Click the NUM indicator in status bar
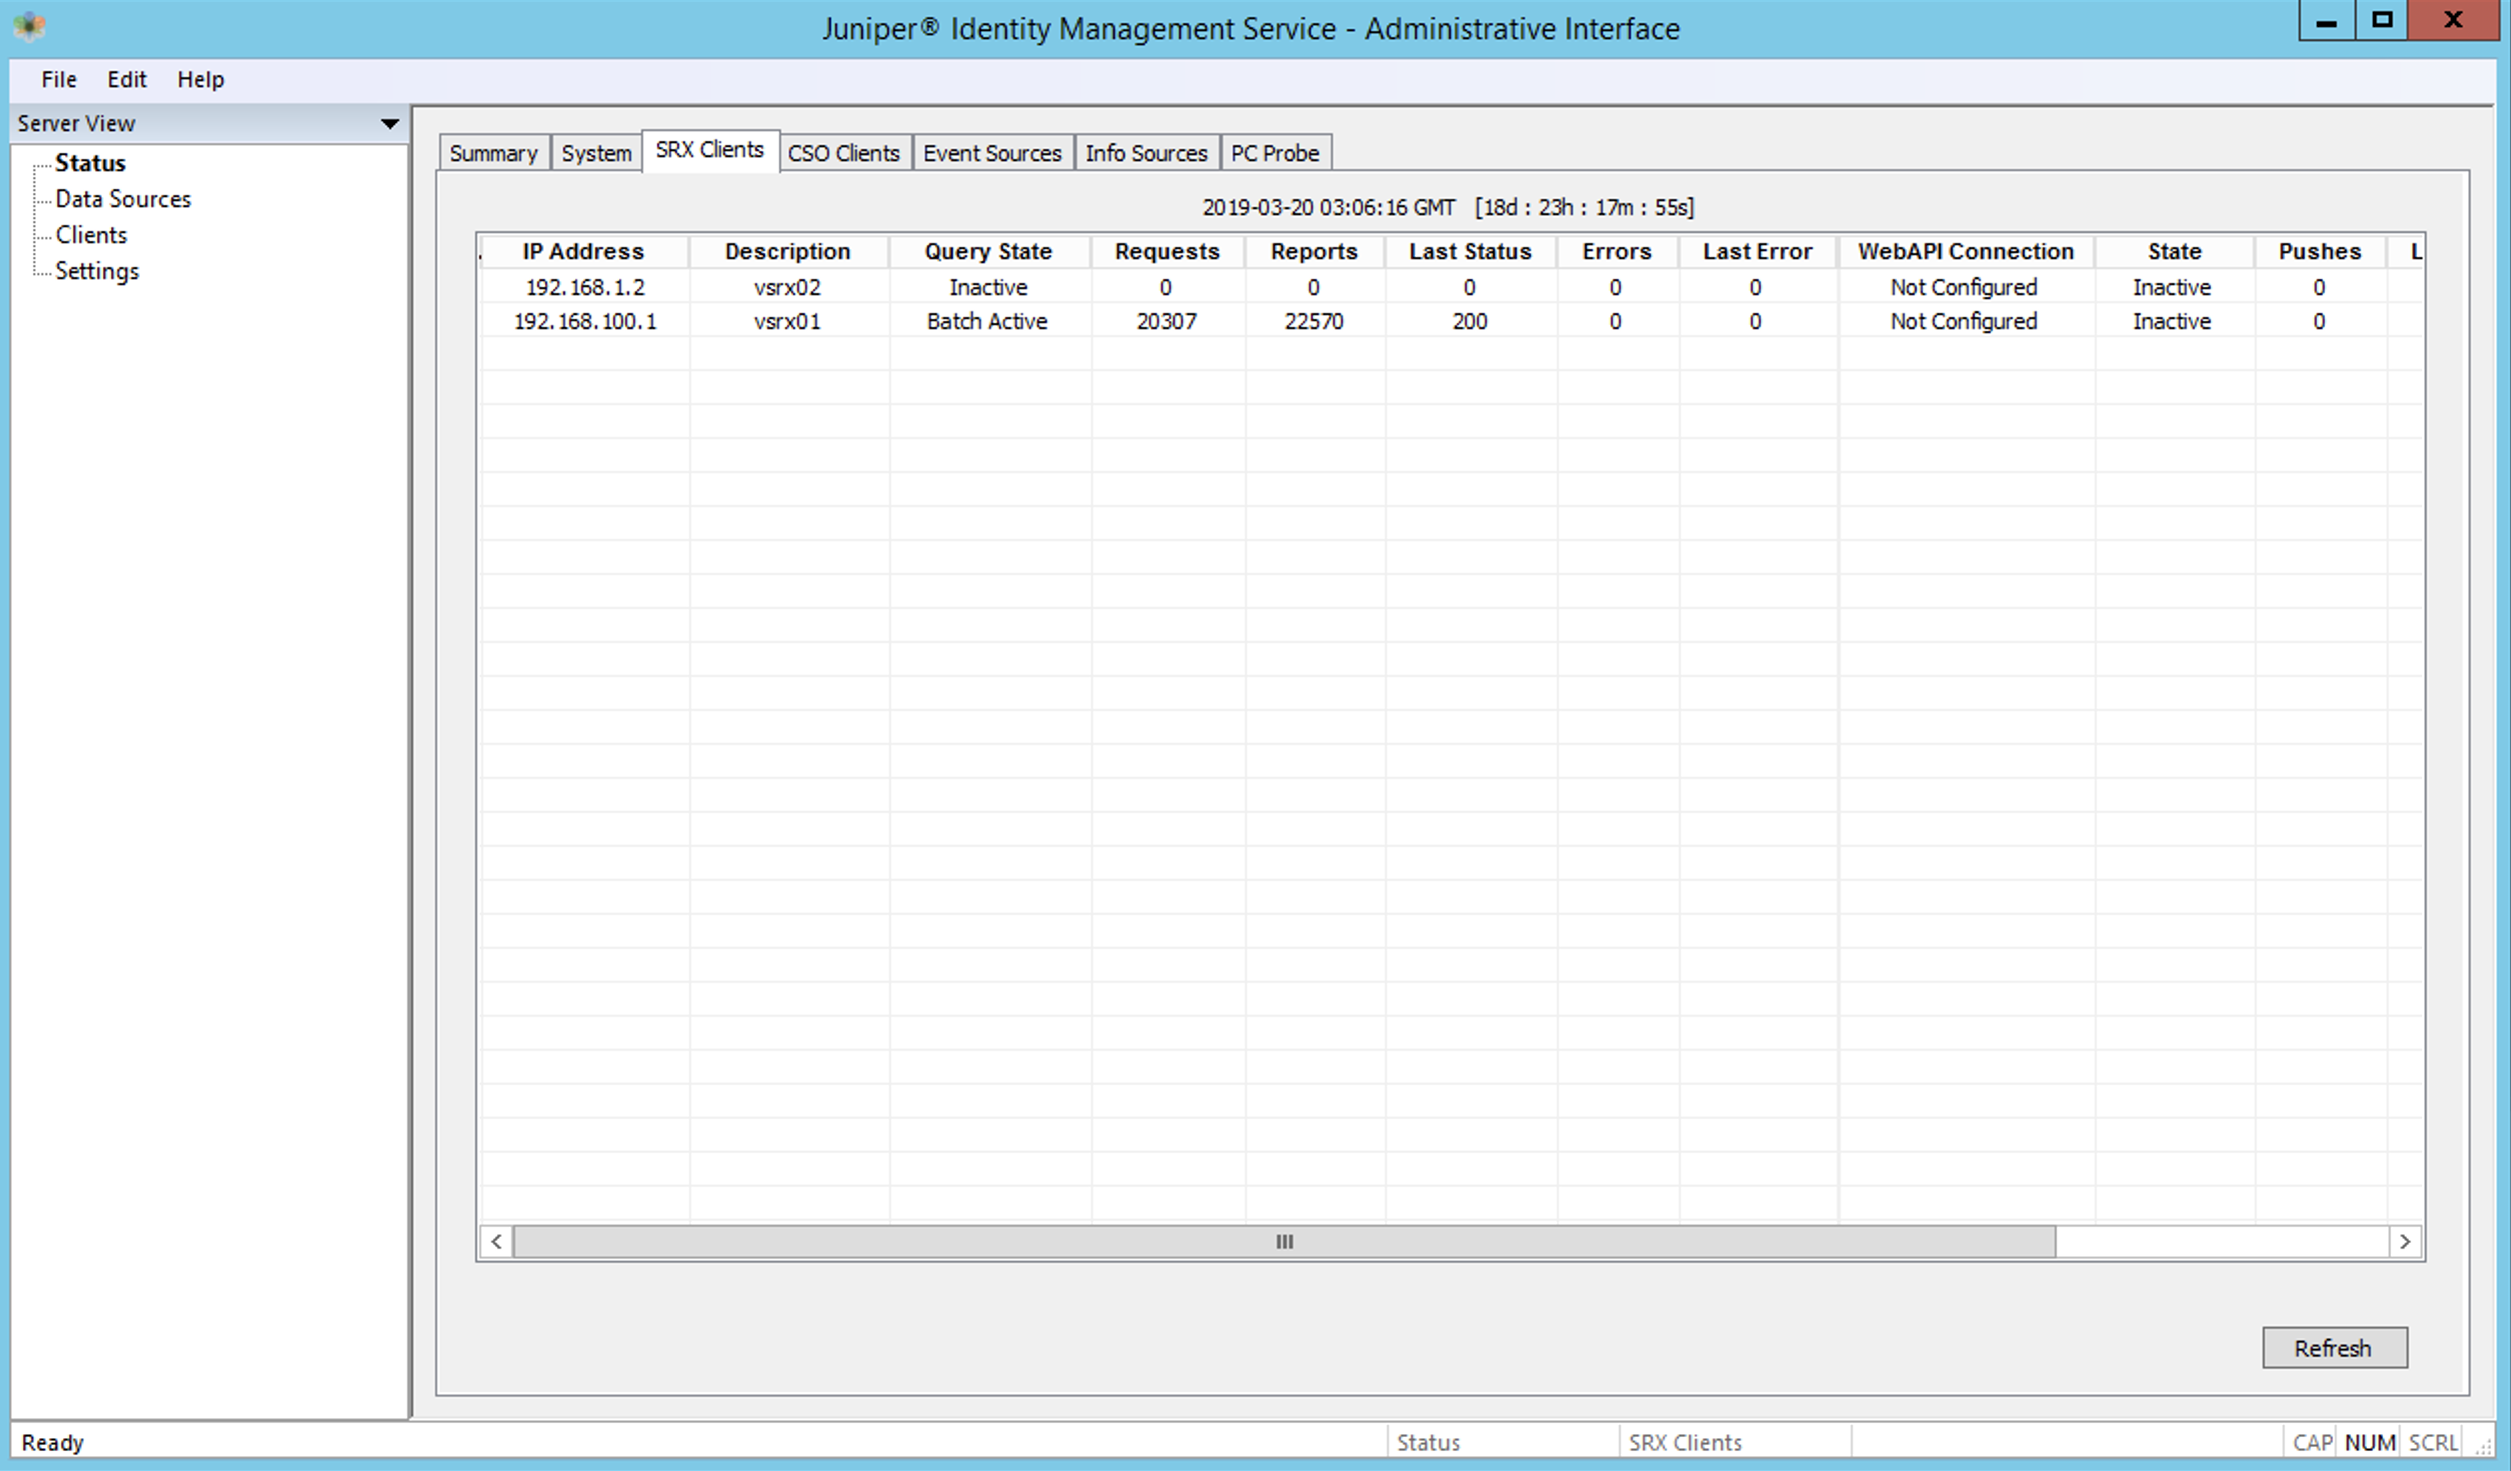 pyautogui.click(x=2370, y=1443)
